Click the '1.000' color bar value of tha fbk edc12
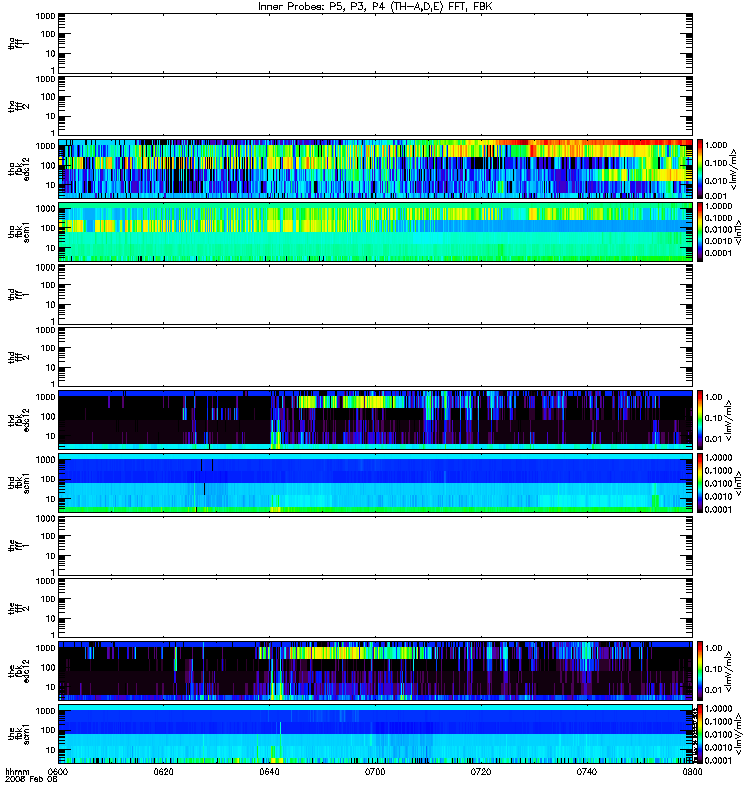This screenshot has width=750, height=800. pyautogui.click(x=716, y=145)
